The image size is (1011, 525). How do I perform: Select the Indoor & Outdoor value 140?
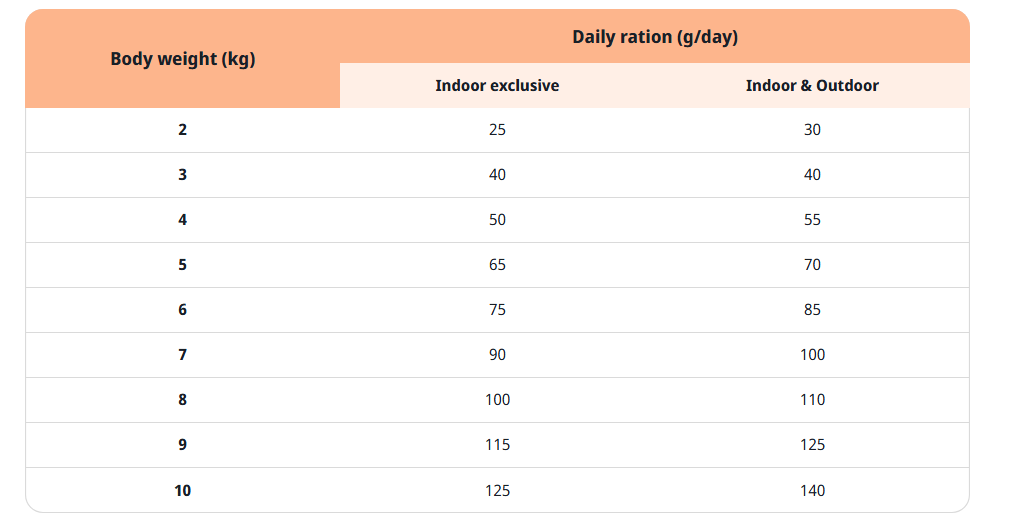pyautogui.click(x=812, y=490)
